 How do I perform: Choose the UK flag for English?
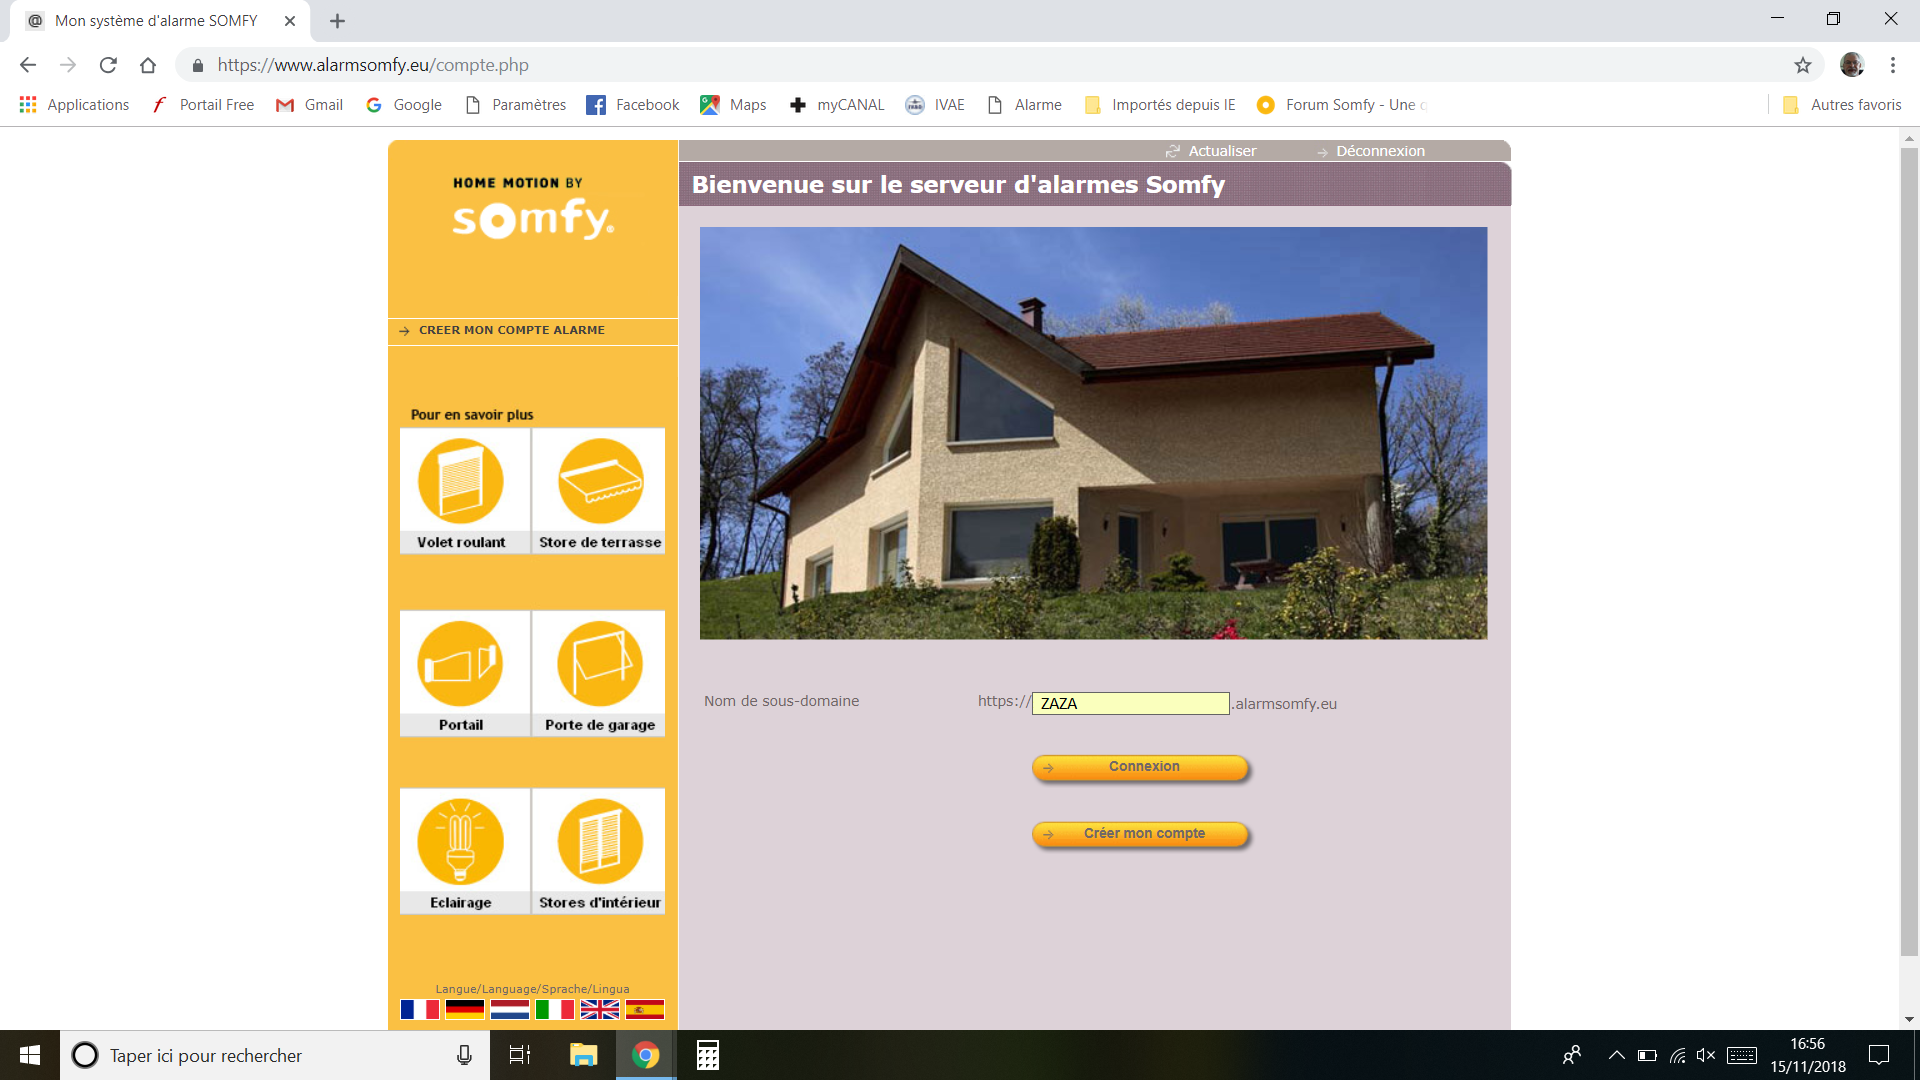coord(600,1010)
